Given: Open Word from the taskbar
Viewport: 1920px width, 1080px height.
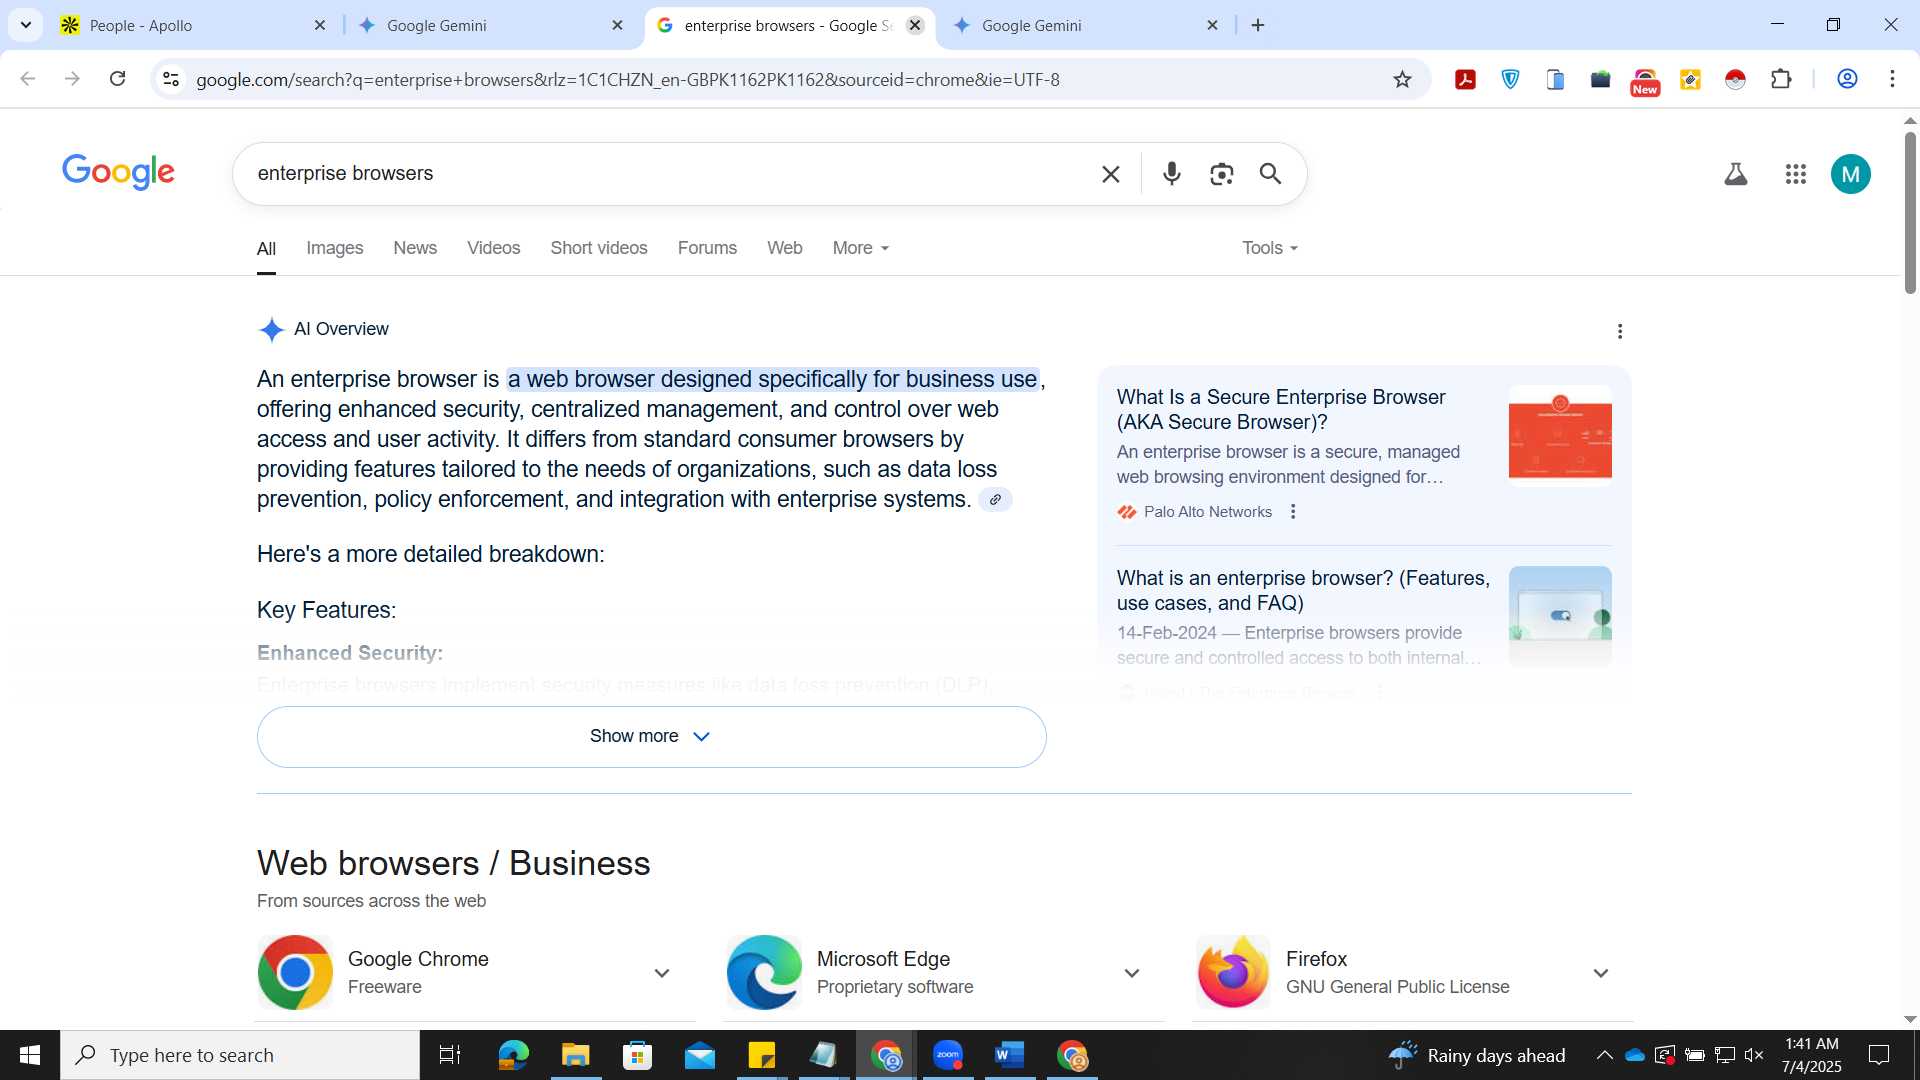Looking at the screenshot, I should pos(1010,1055).
